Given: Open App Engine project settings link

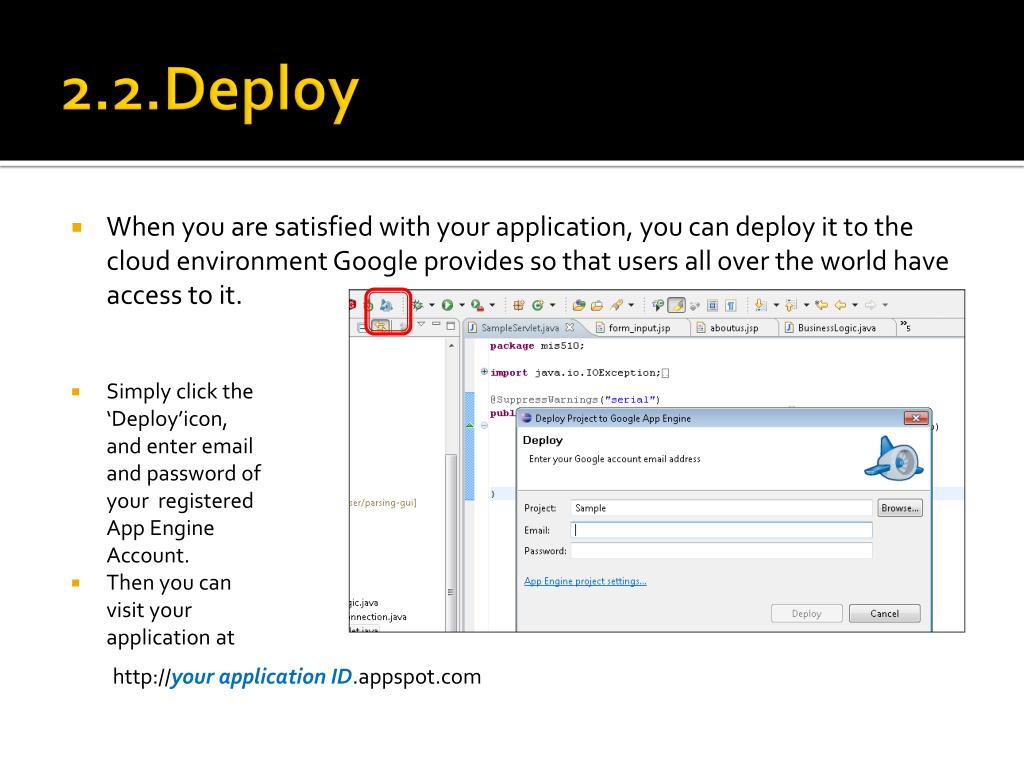Looking at the screenshot, I should tap(585, 581).
